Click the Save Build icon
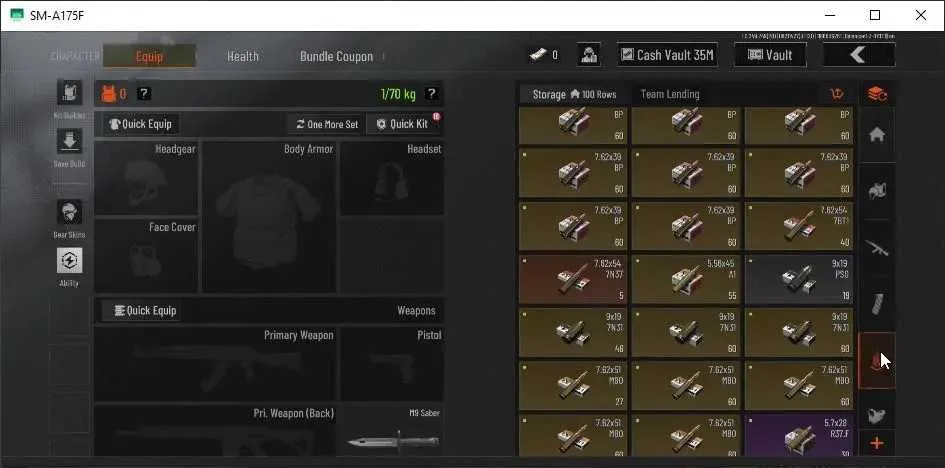Viewport: 945px width, 468px height. [x=69, y=142]
